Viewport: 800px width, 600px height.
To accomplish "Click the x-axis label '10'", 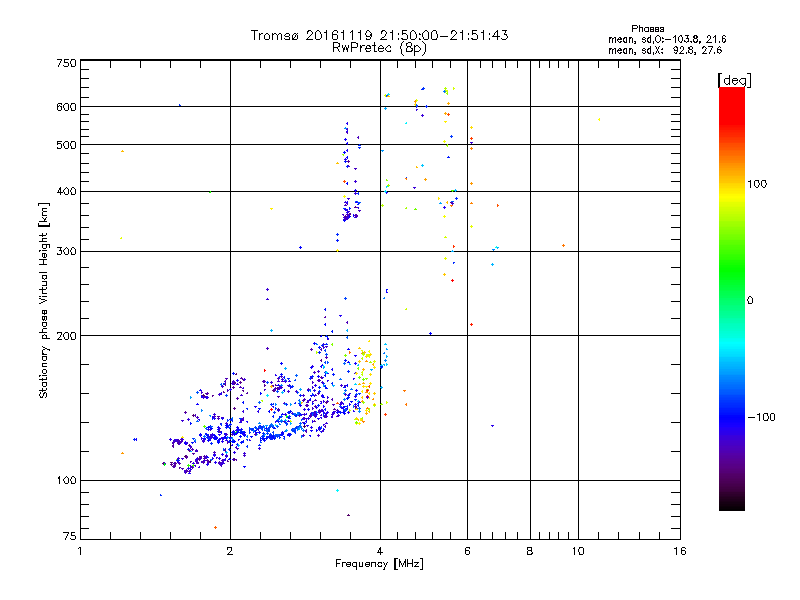I will [x=578, y=551].
